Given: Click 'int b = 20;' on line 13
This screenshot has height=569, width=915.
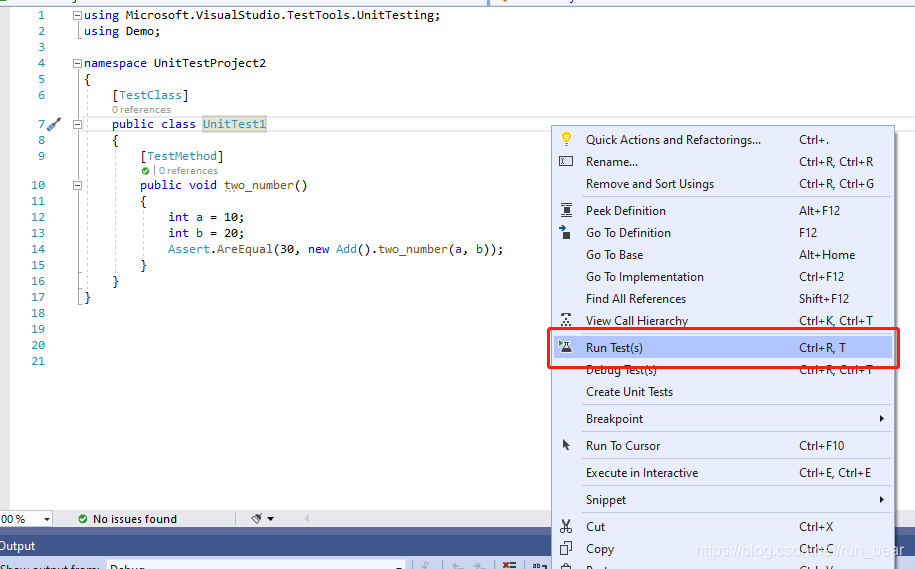Looking at the screenshot, I should point(206,233).
